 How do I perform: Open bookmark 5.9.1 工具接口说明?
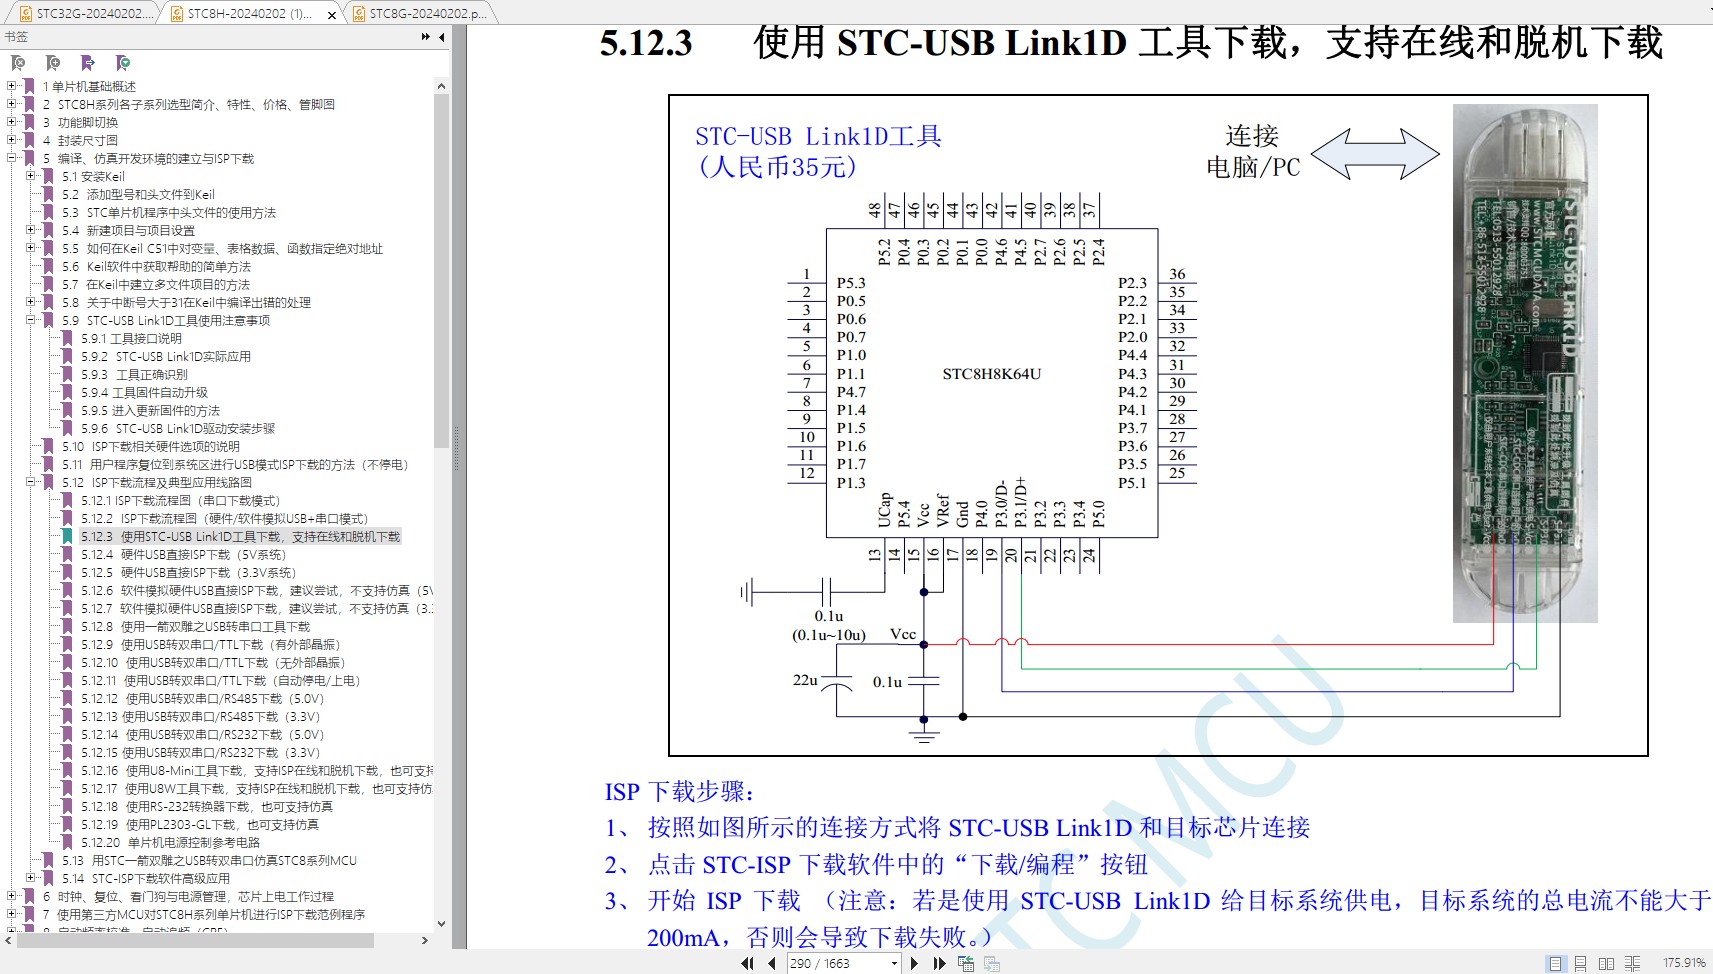(x=131, y=339)
